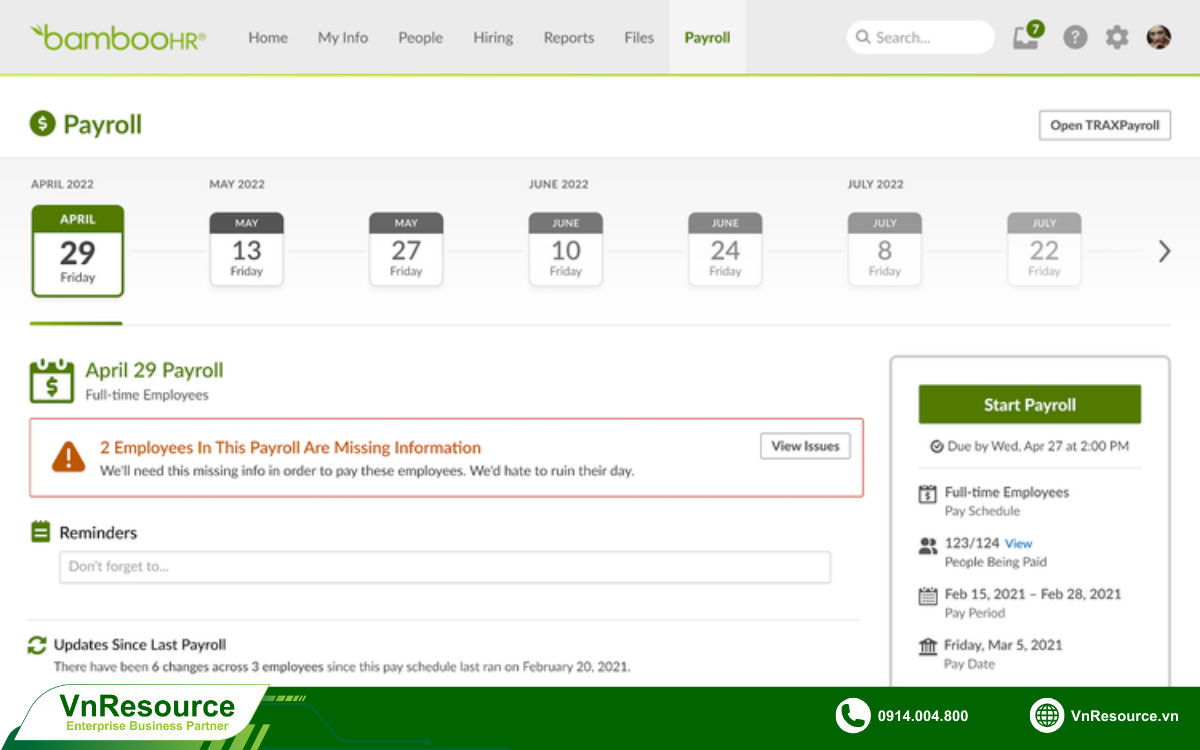Go to the Reports menu
This screenshot has width=1200, height=750.
[568, 38]
